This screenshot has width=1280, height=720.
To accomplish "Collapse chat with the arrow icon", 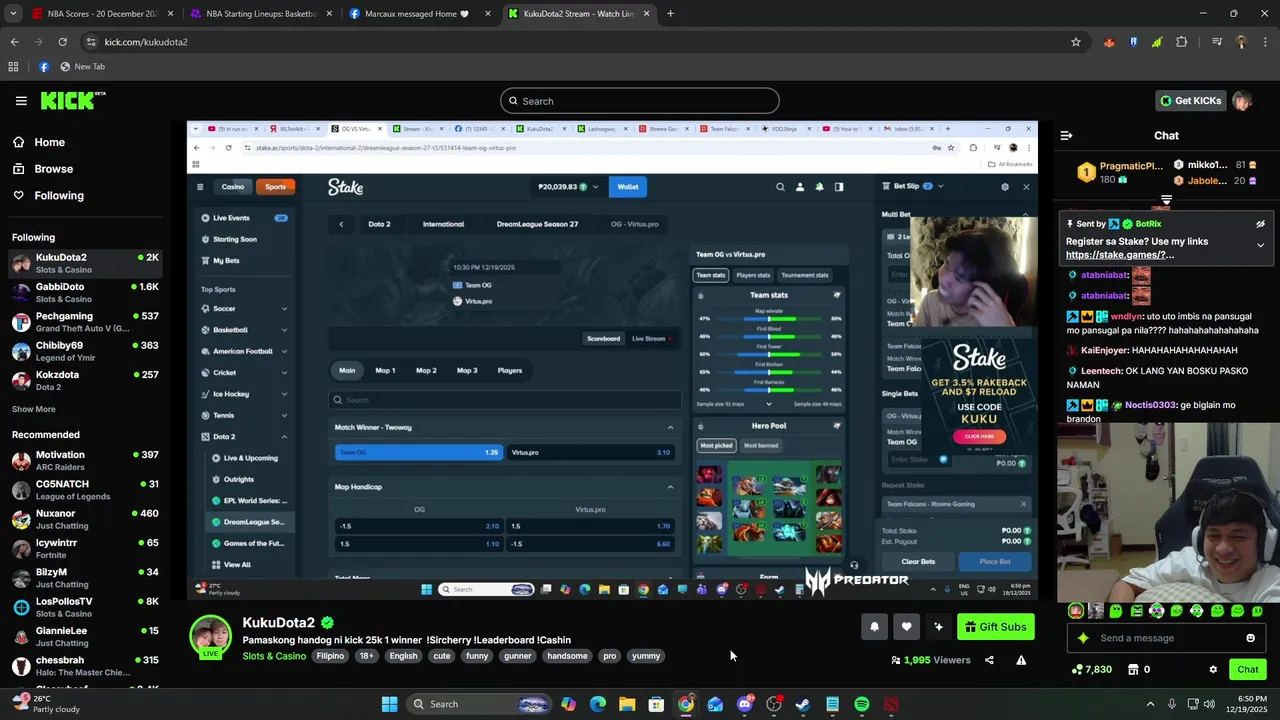I will pos(1066,135).
